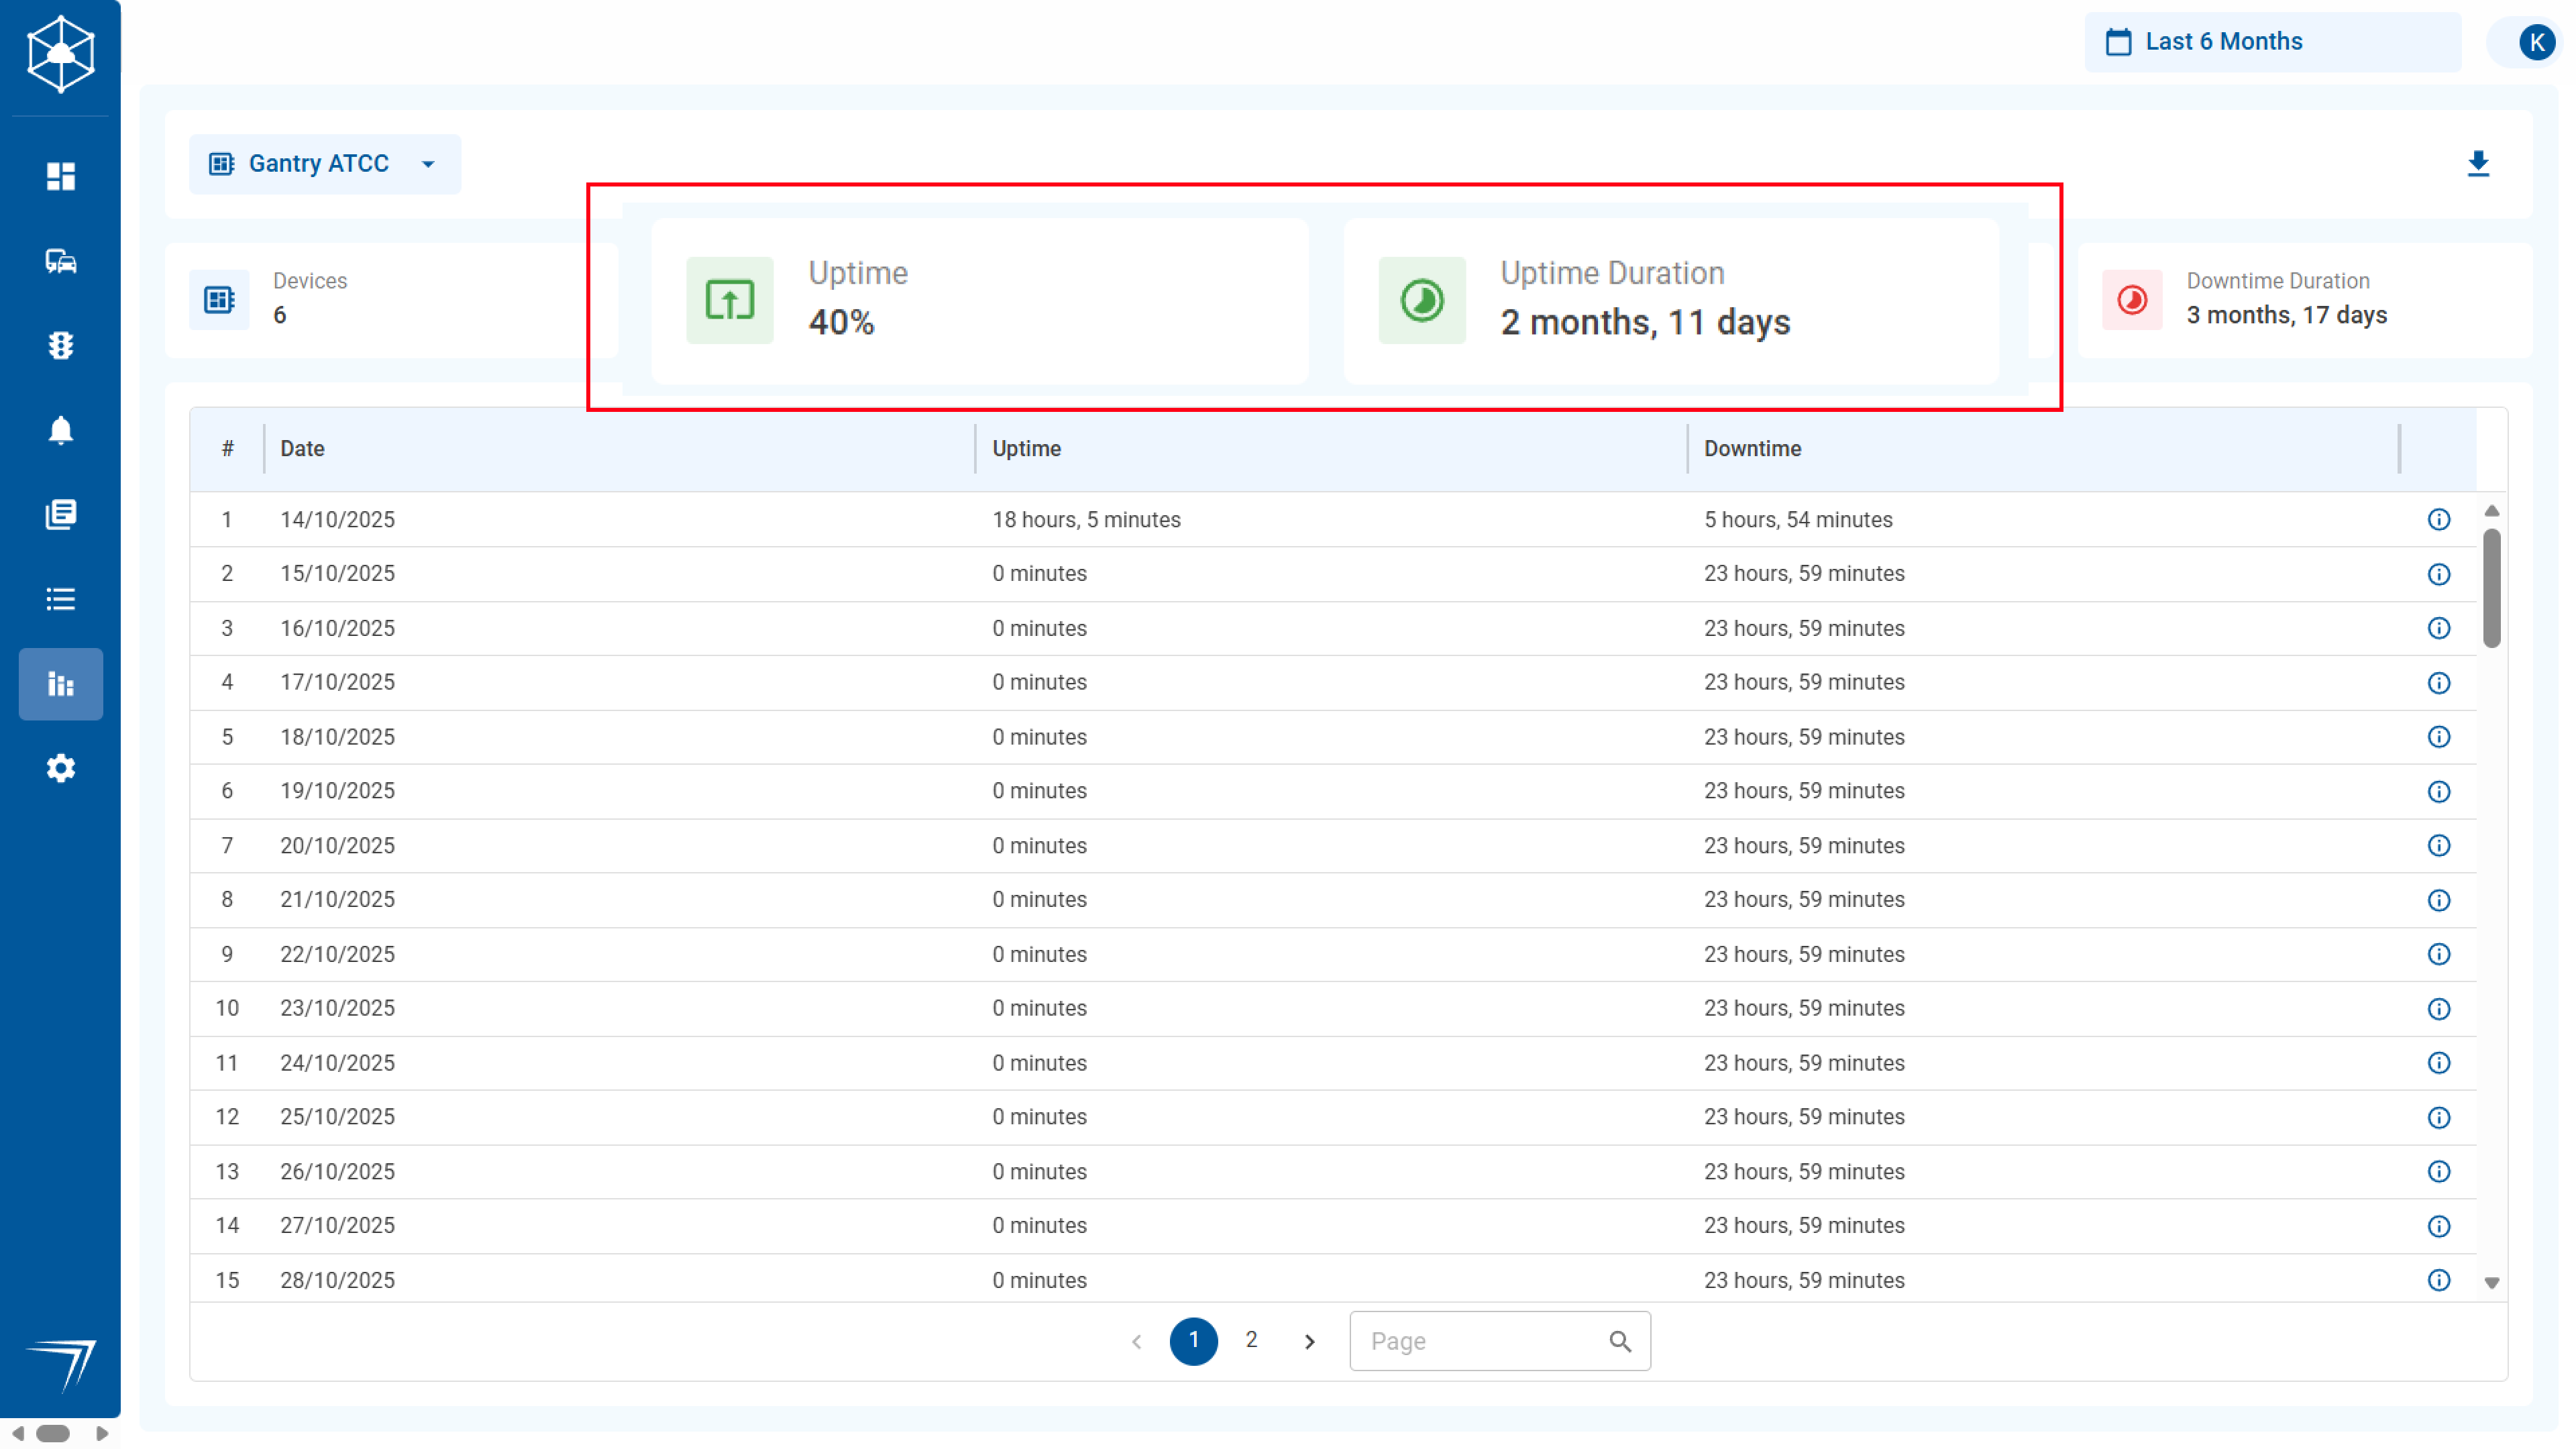Click the "28/10/2025" date cell
This screenshot has width=2576, height=1449.
[337, 1280]
